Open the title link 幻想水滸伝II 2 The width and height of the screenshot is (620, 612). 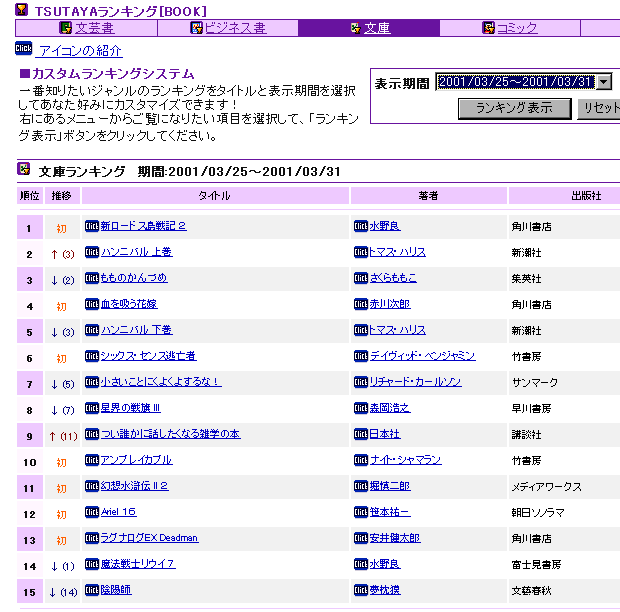tap(134, 486)
